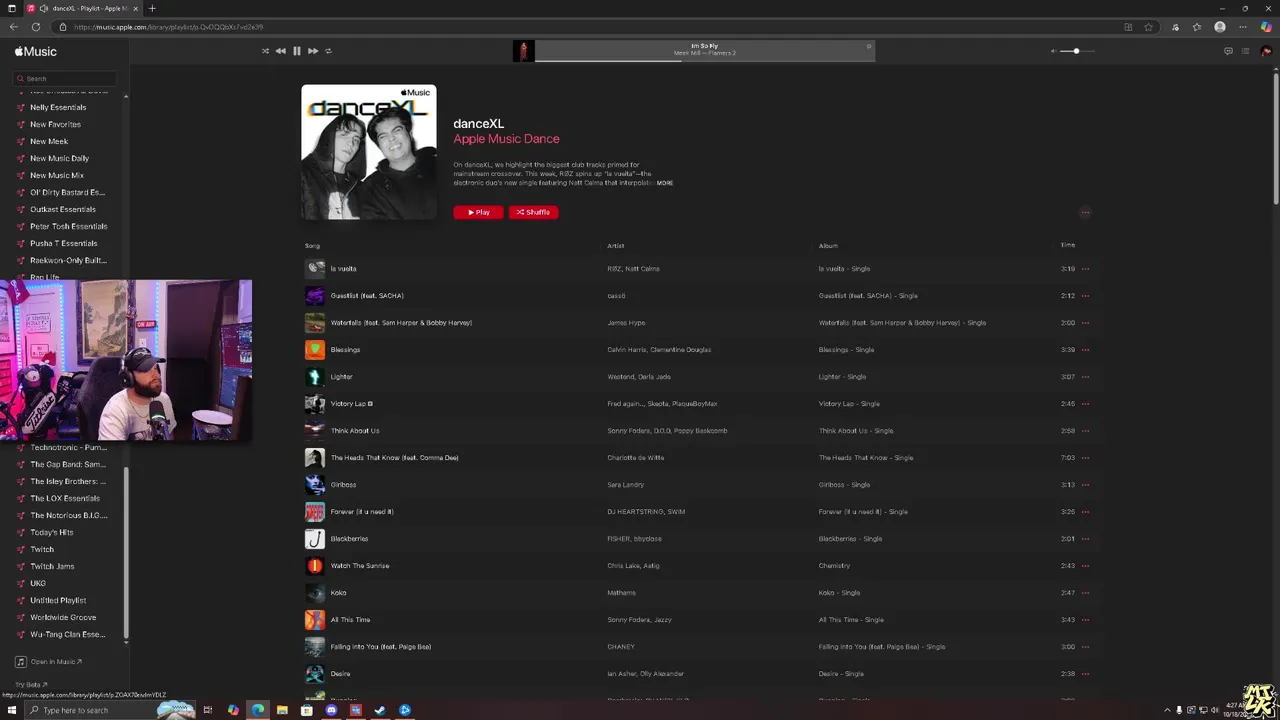Sort by the Song column header
Image resolution: width=1280 pixels, height=720 pixels.
pos(312,246)
